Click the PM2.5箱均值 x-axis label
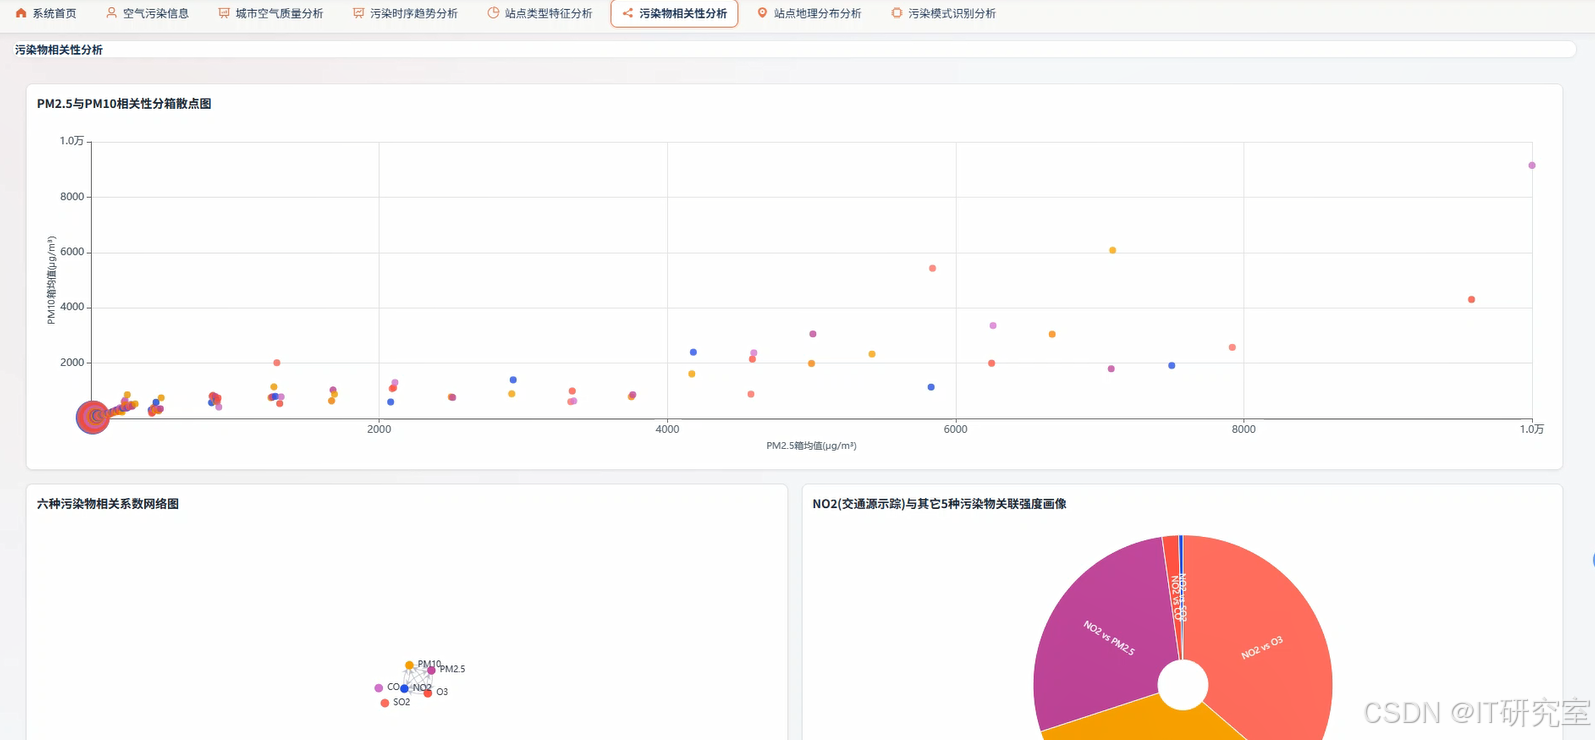Screen dimensions: 1595x740 (811, 446)
